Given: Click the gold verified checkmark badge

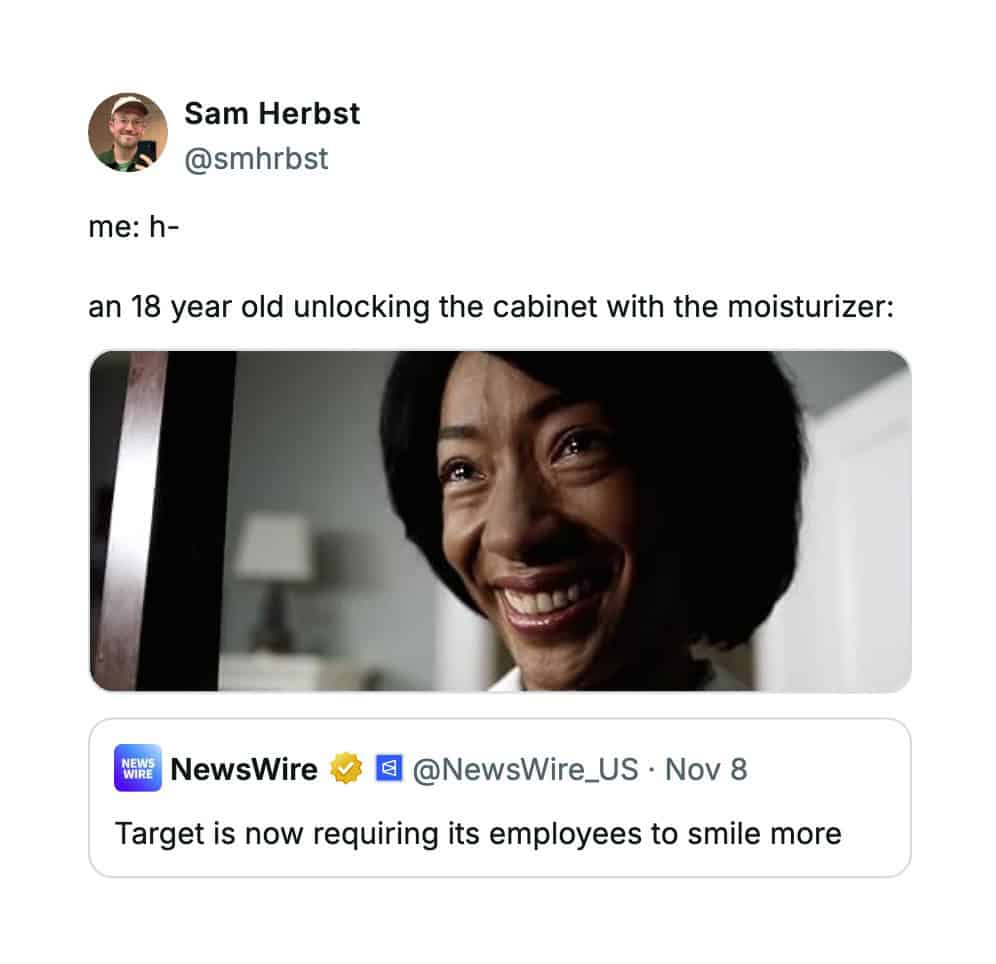Looking at the screenshot, I should point(346,768).
